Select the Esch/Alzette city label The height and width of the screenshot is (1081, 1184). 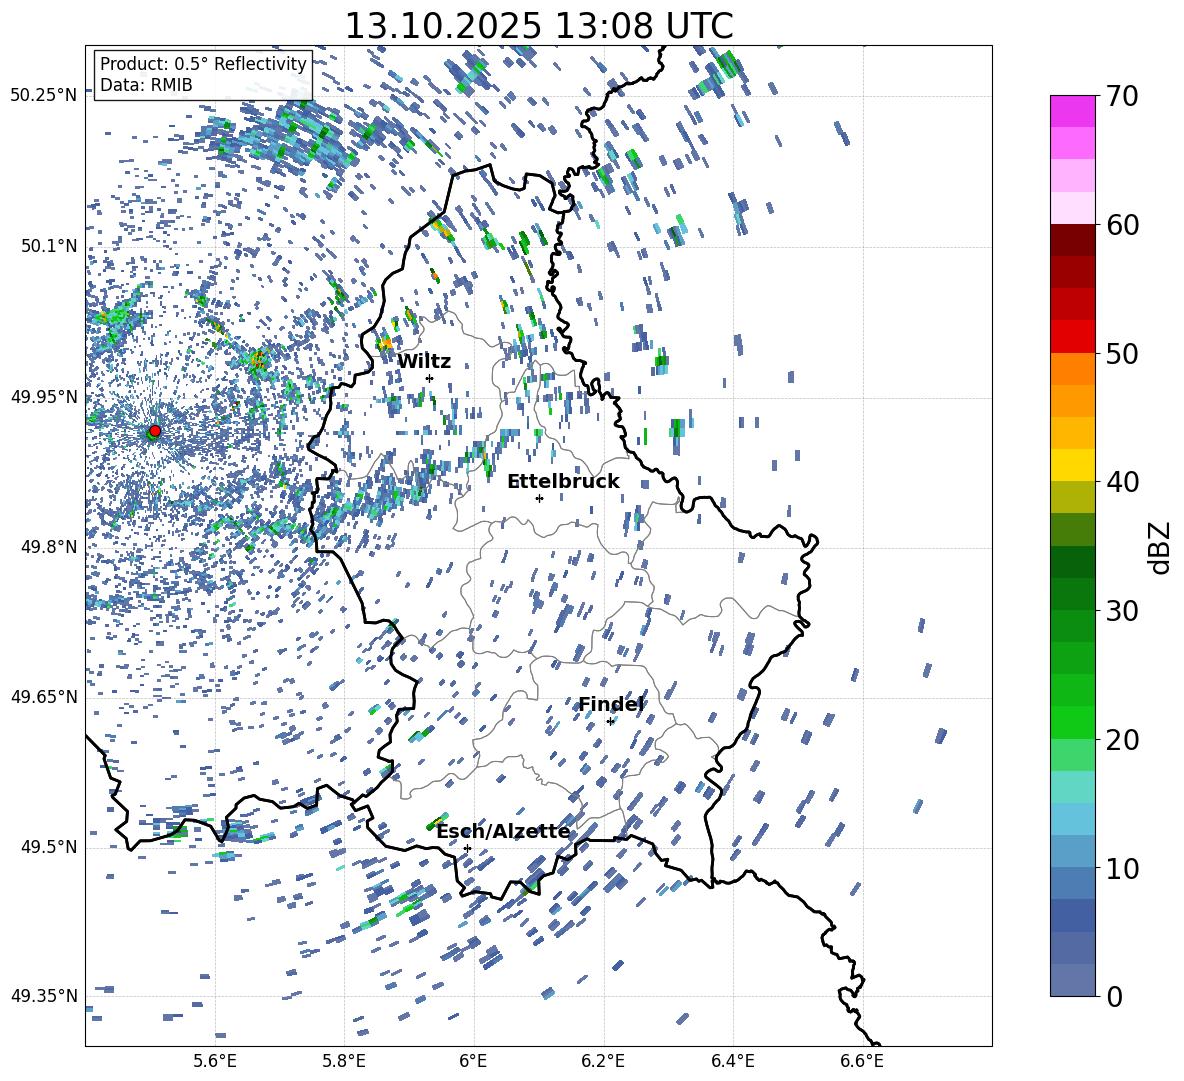(503, 831)
